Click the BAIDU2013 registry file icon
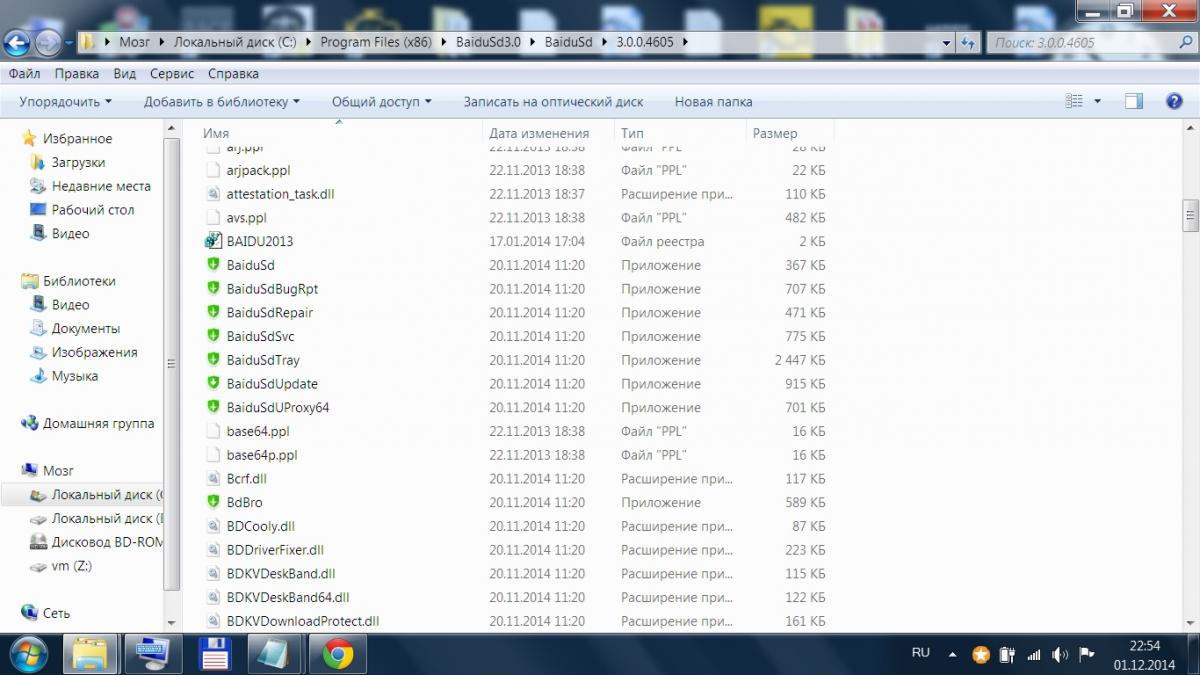 pos(212,241)
